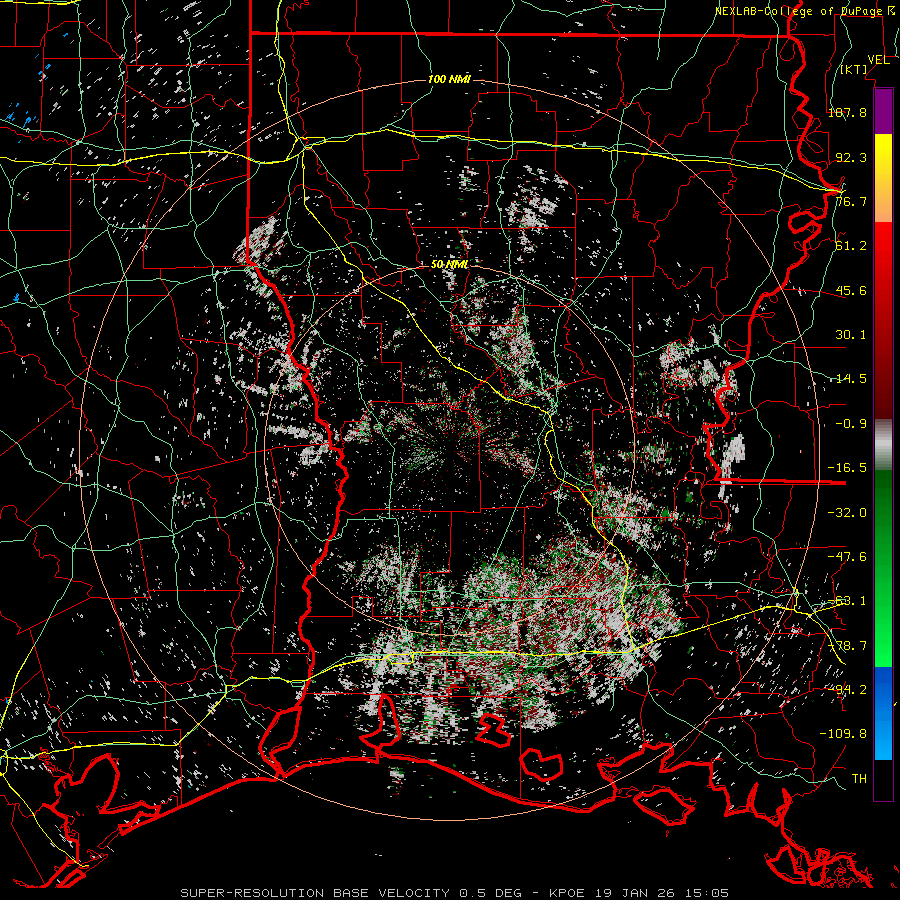Select the 14.5 velocity scale value

(x=851, y=379)
